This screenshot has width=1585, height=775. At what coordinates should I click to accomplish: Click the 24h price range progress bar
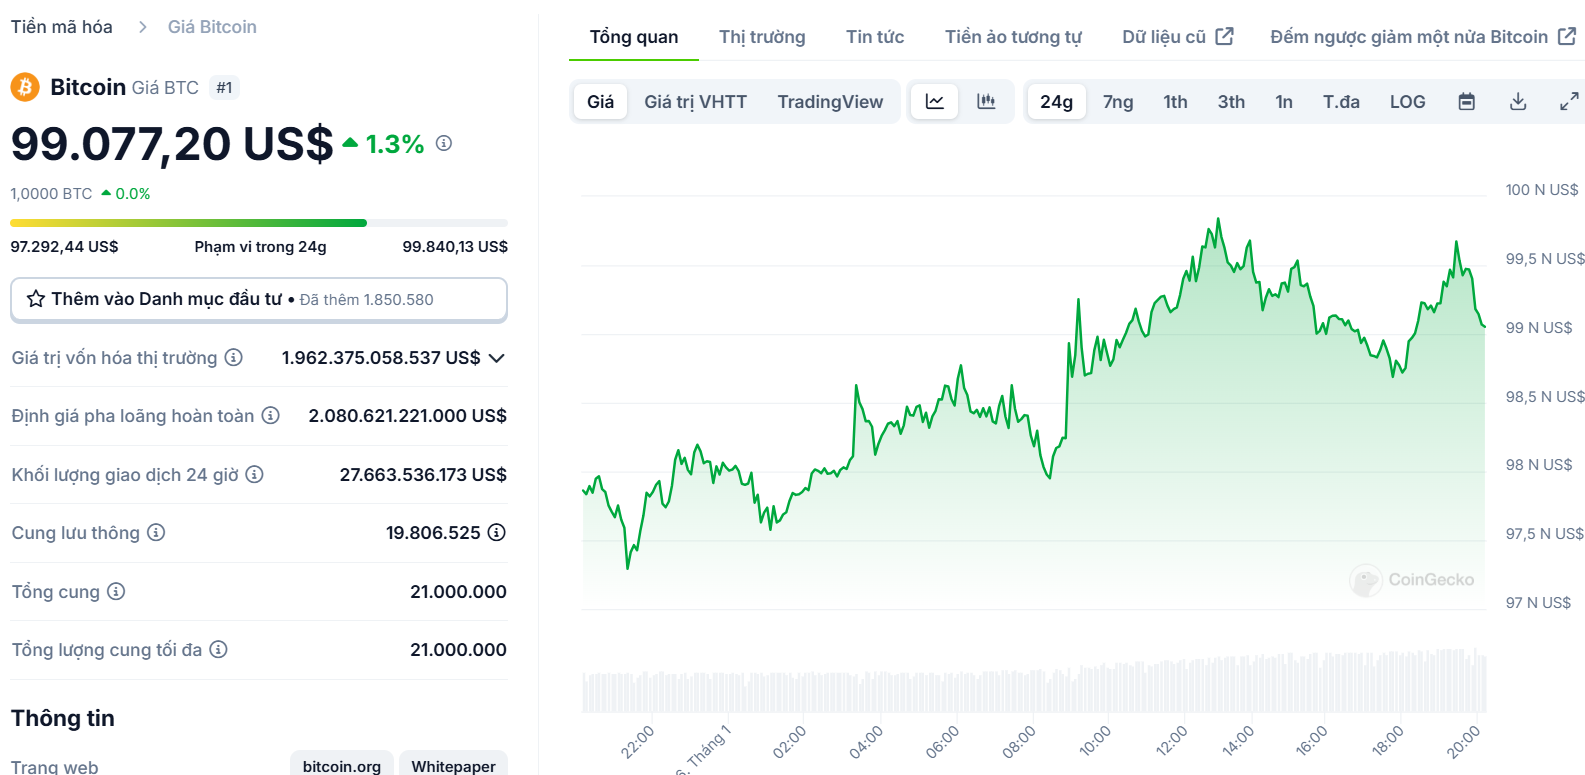[259, 223]
